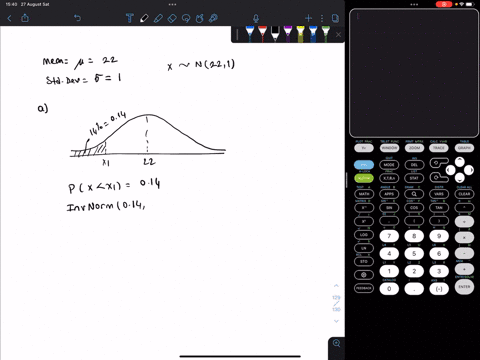The image size is (480, 360).
Task: Tap the calculator MODE key
Action: tap(389, 165)
